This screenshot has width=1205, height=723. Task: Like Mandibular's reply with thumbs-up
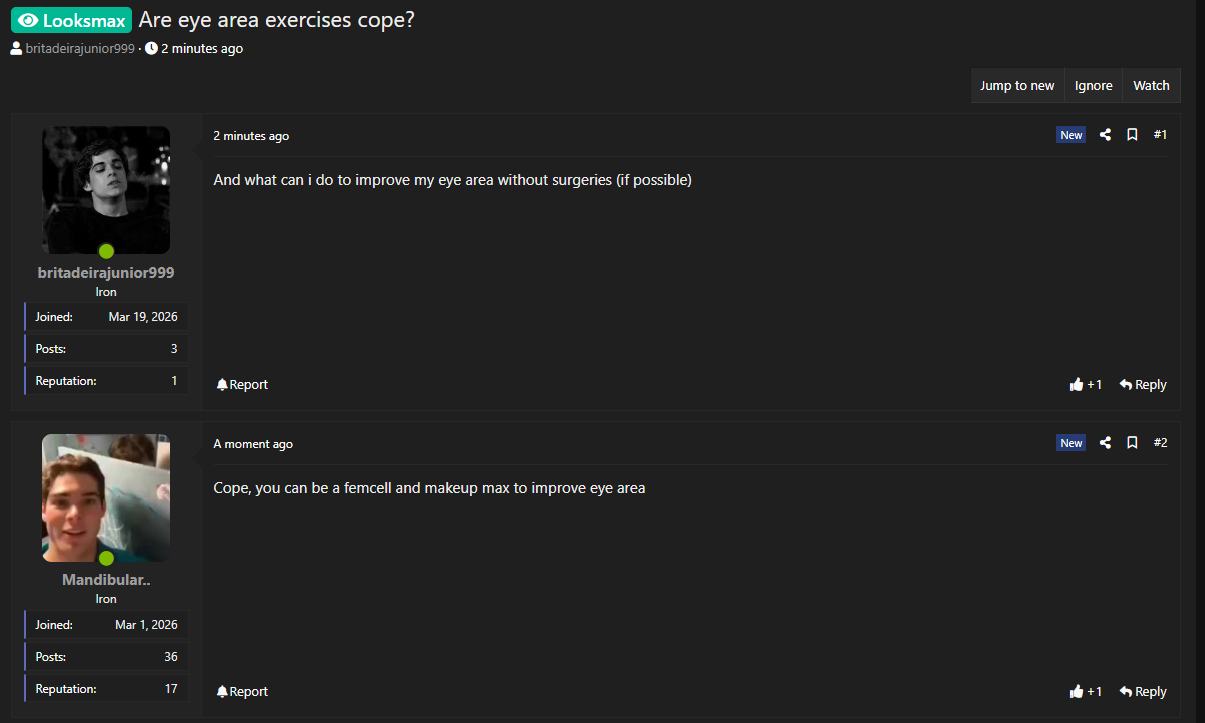tap(1085, 692)
